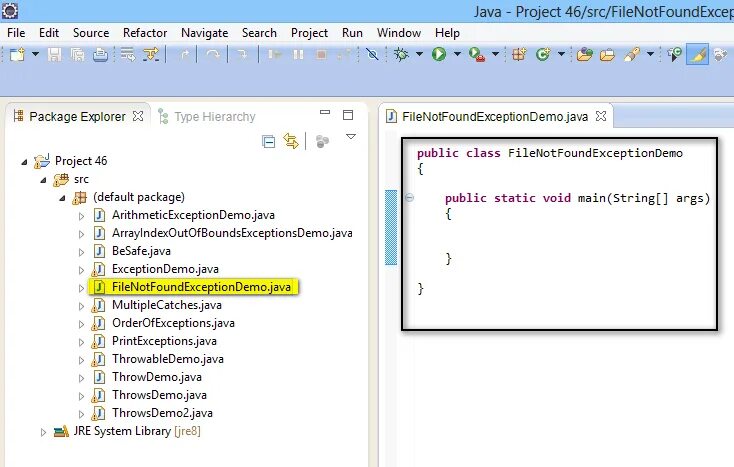Click the Open Task folder icon
The image size is (734, 467).
pos(607,54)
